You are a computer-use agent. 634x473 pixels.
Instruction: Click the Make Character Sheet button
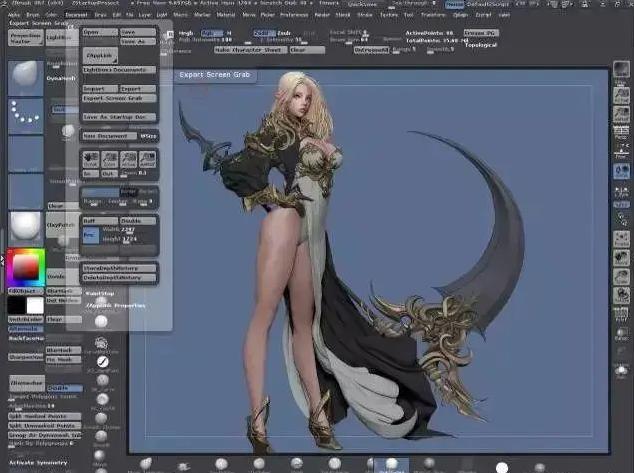[x=251, y=50]
